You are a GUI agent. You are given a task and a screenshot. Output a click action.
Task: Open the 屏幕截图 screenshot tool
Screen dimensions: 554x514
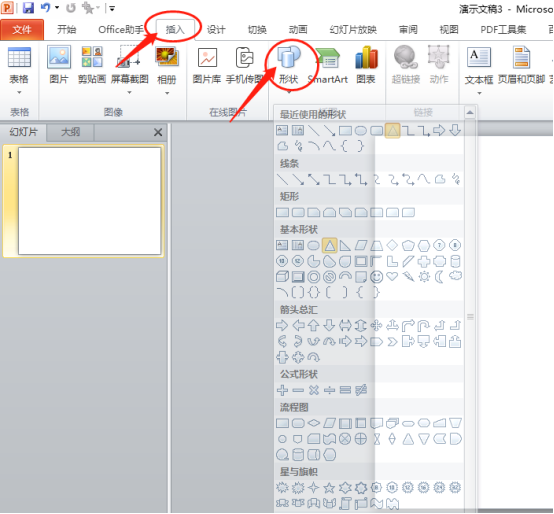click(129, 69)
